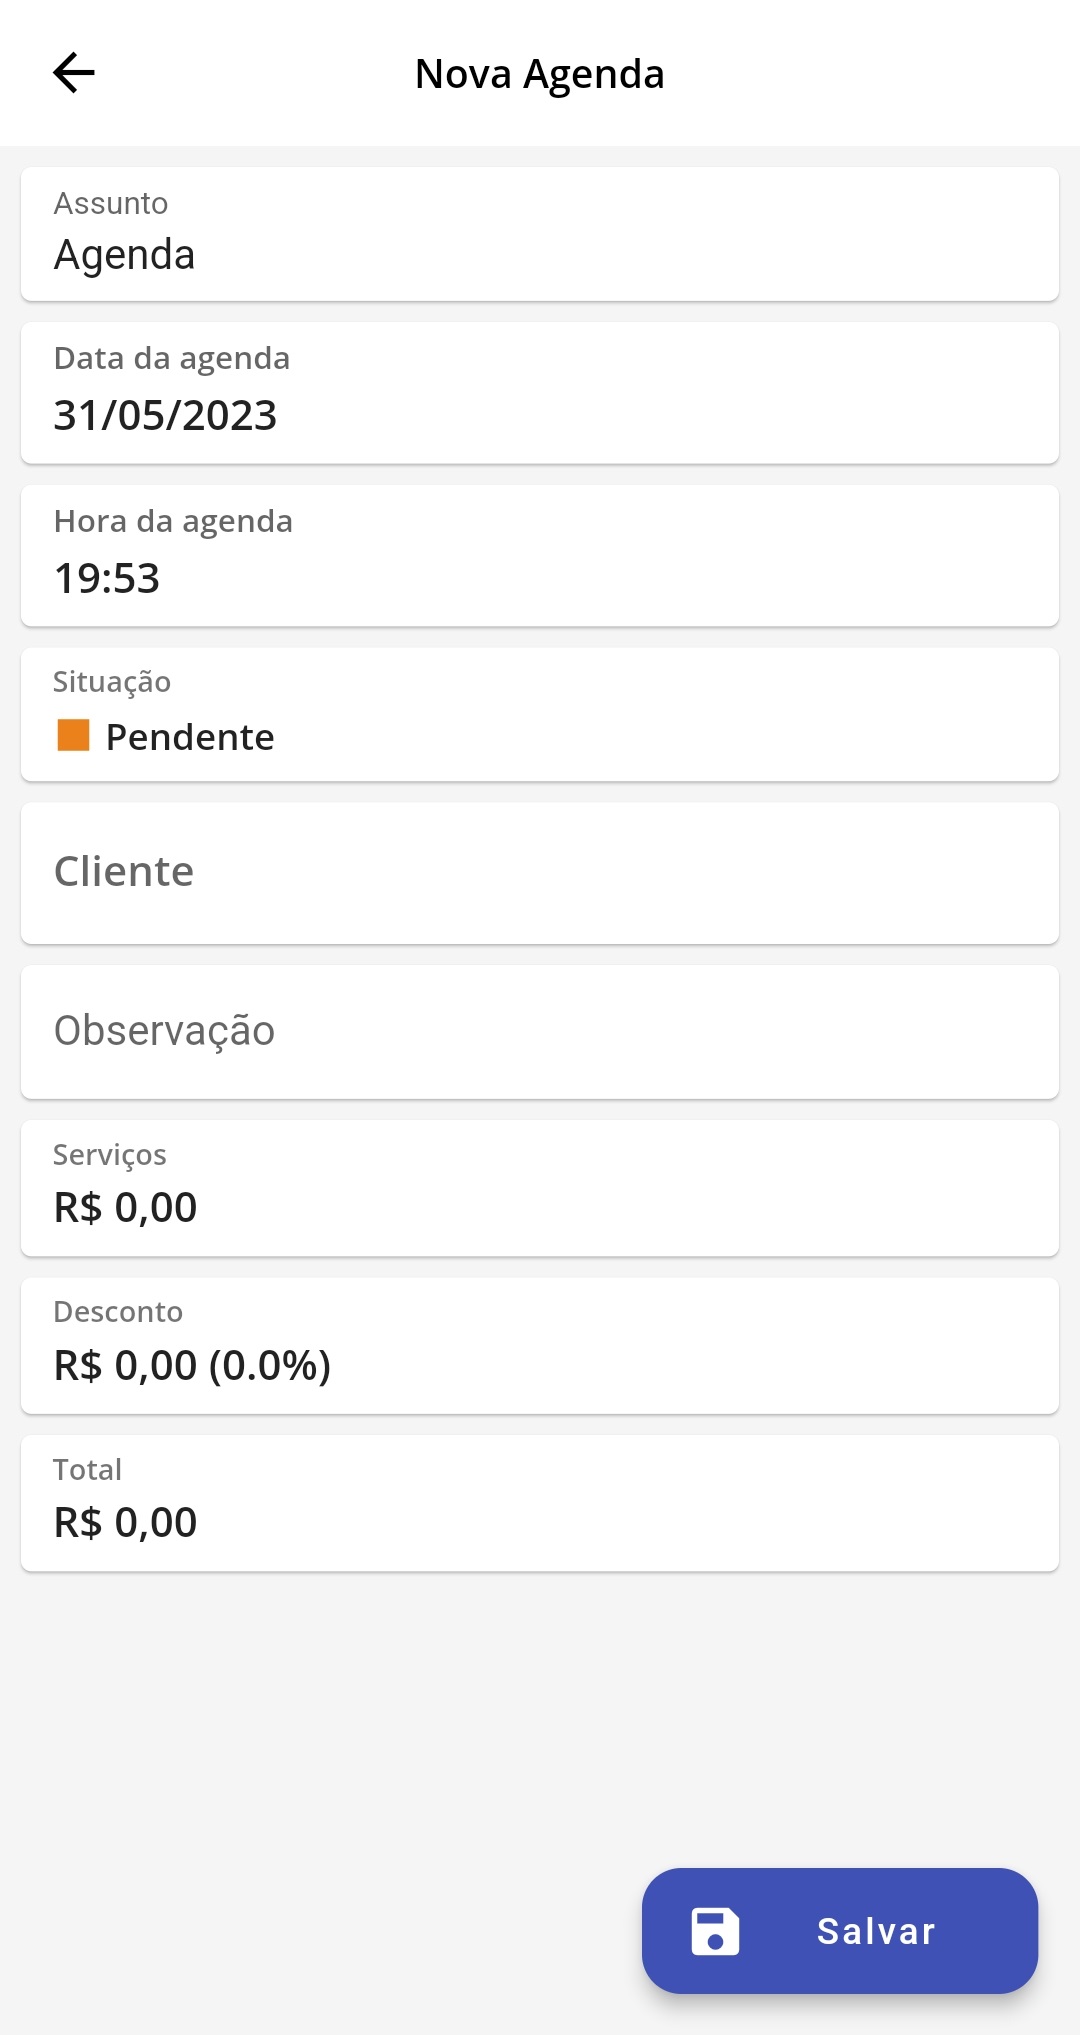Viewport: 1080px width, 2035px height.
Task: Click the Pendente status text
Action: tap(190, 737)
